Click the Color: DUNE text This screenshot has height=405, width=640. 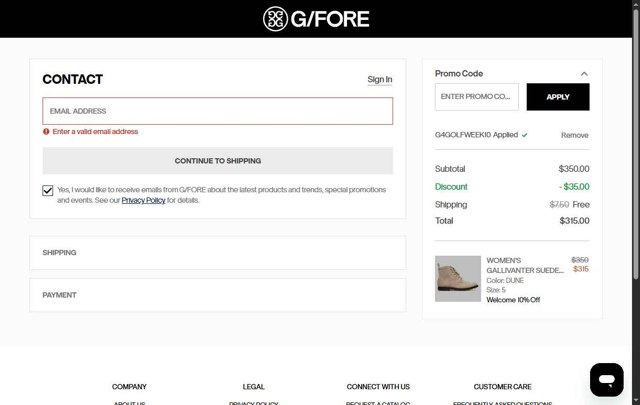click(505, 280)
